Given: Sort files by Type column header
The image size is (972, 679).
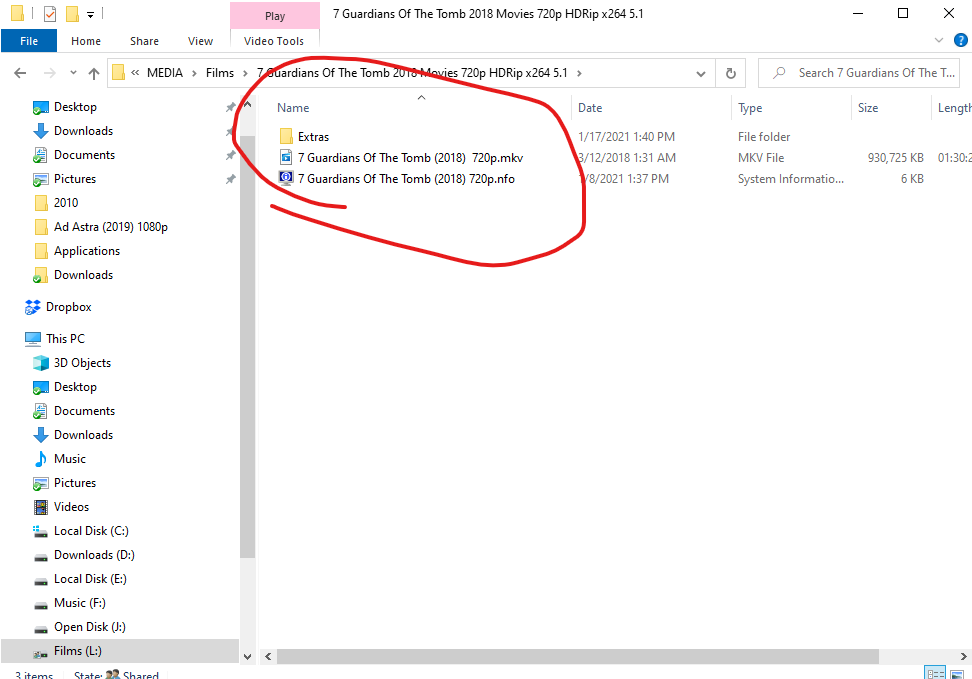Looking at the screenshot, I should click(750, 108).
